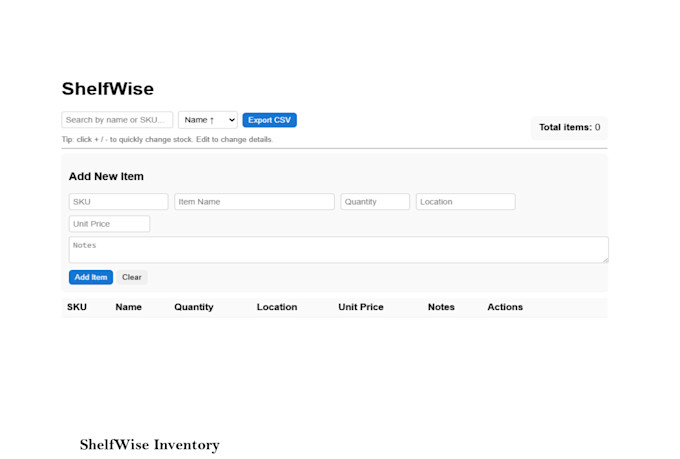Image resolution: width=680 pixels, height=459 pixels.
Task: Click inside the Notes text area
Action: (339, 250)
